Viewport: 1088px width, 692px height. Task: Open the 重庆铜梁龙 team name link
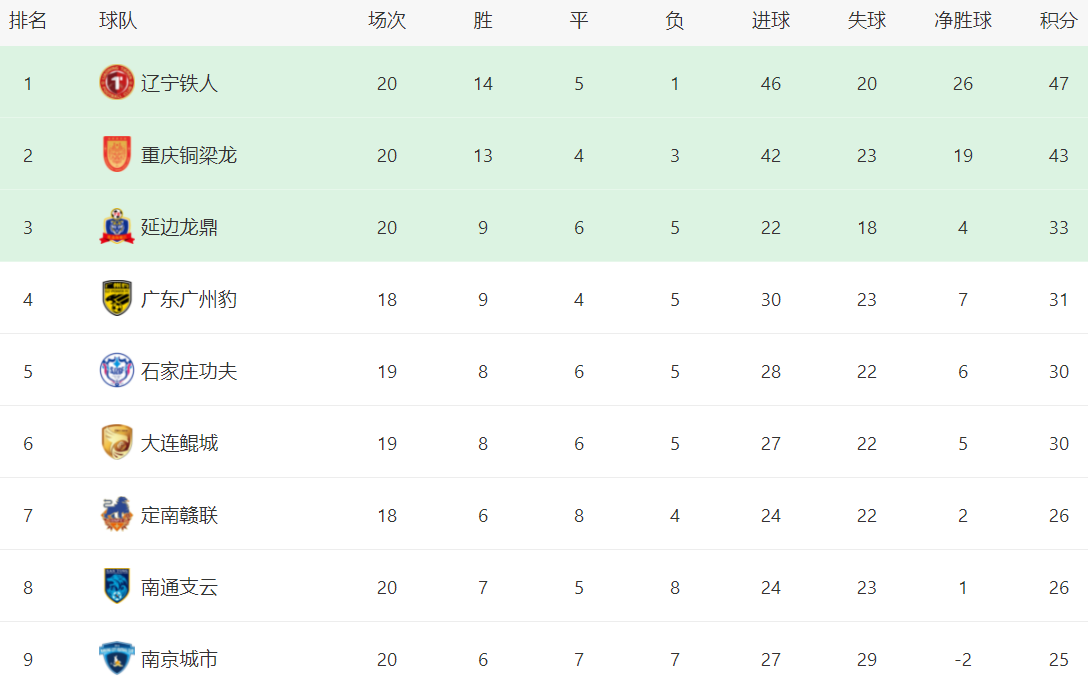189,155
